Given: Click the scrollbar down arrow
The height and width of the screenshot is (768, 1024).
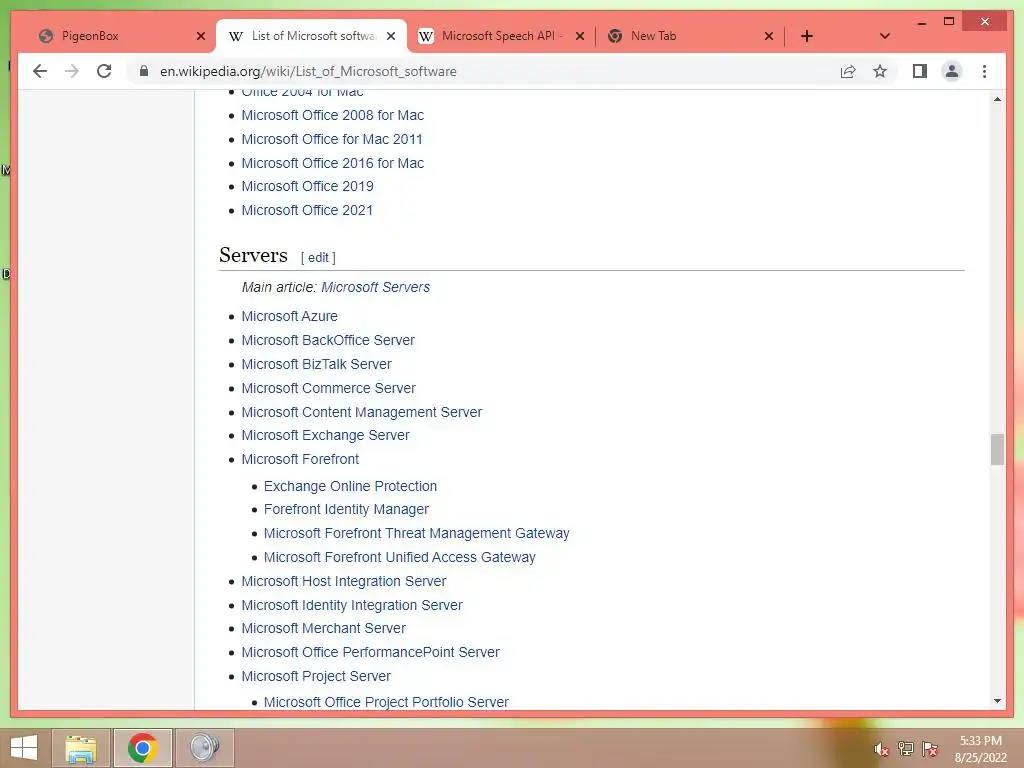Looking at the screenshot, I should [997, 701].
